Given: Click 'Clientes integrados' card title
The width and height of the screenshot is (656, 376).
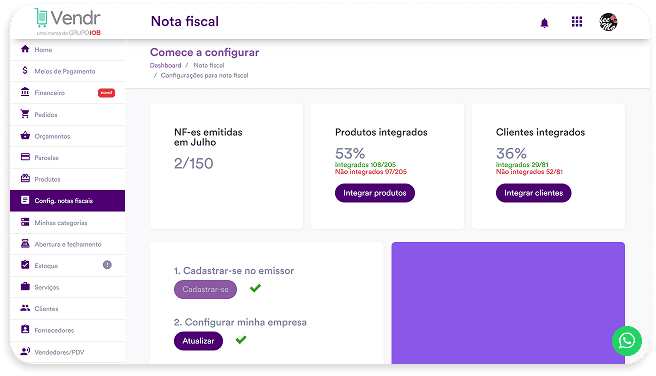Looking at the screenshot, I should point(541,132).
